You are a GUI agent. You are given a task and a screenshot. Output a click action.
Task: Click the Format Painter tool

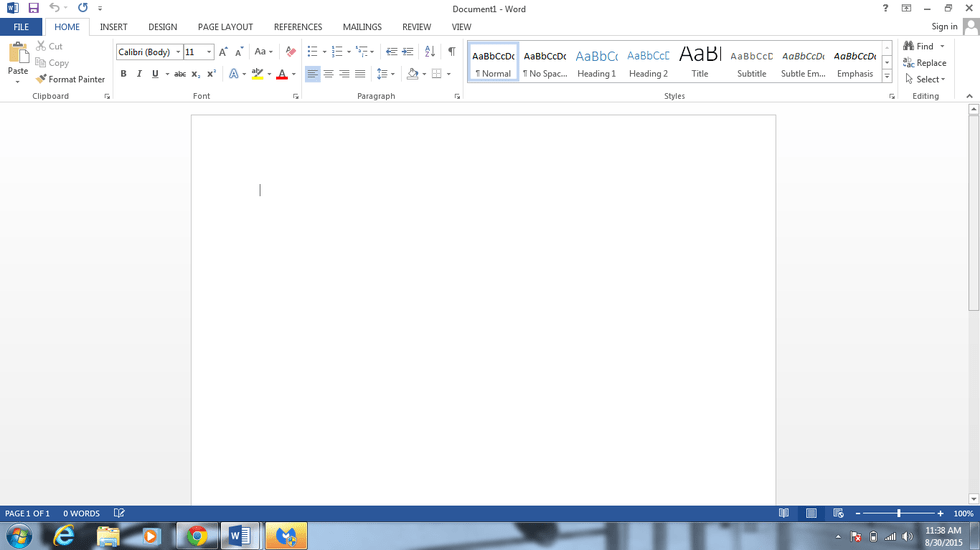point(70,79)
